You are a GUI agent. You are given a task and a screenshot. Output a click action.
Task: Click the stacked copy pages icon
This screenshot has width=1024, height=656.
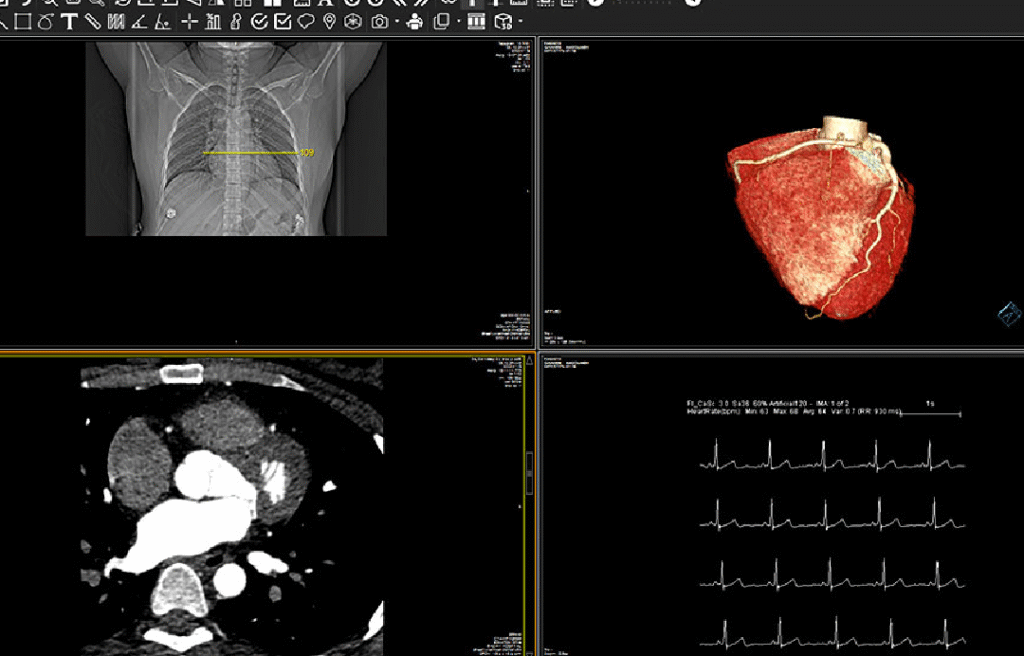pos(441,22)
